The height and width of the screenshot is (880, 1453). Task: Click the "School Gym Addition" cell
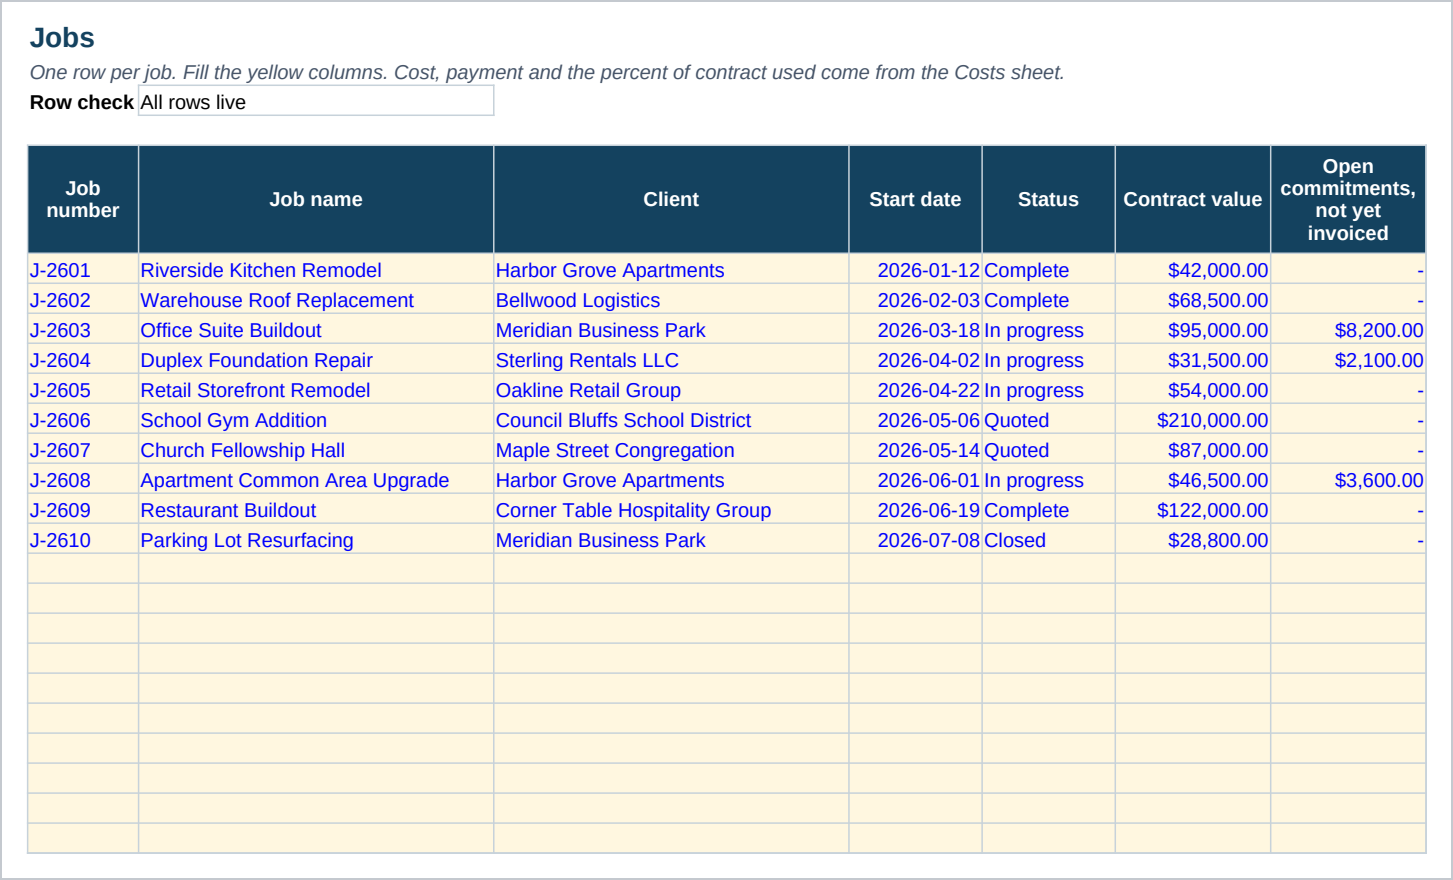pyautogui.click(x=316, y=420)
